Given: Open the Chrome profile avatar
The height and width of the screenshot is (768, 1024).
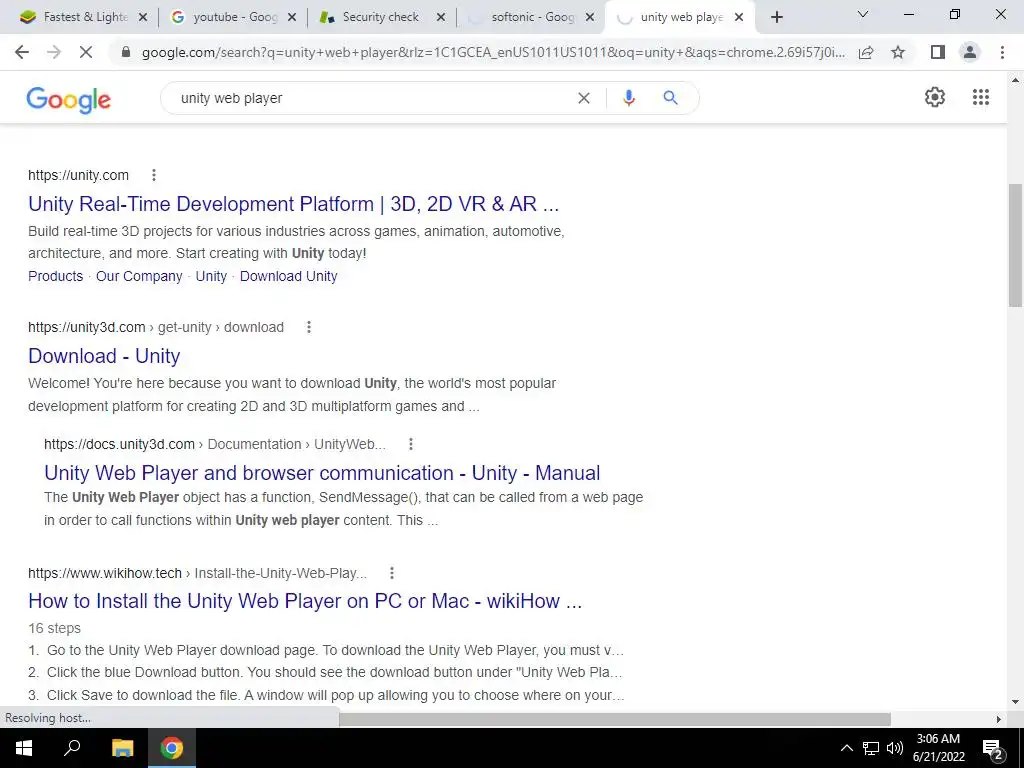Looking at the screenshot, I should coord(970,52).
